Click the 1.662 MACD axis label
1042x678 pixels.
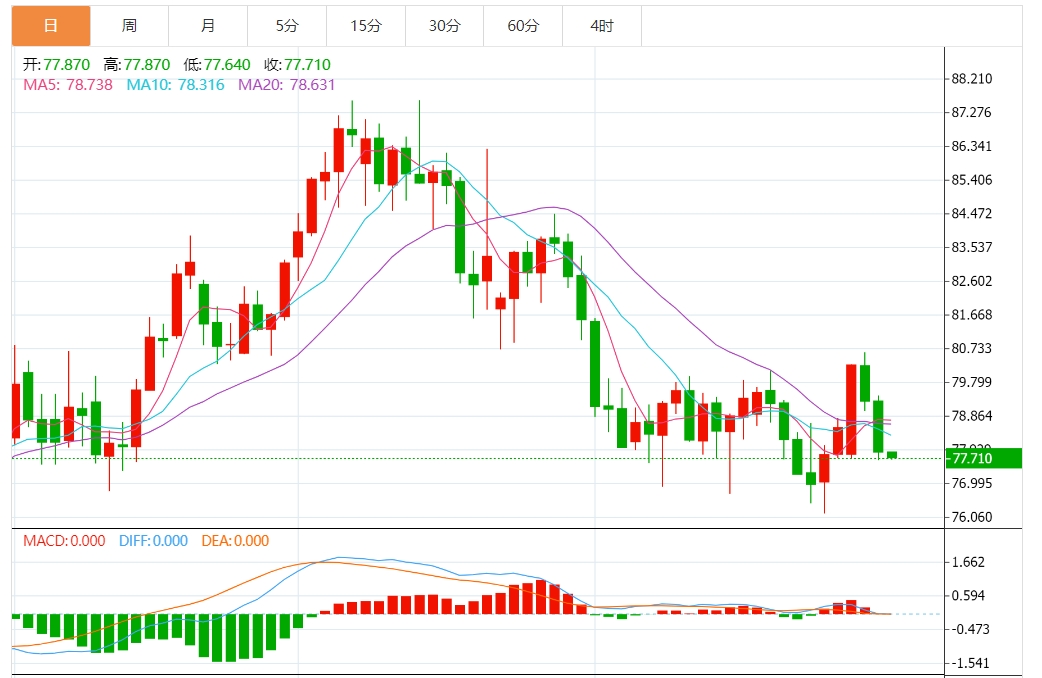click(x=968, y=562)
